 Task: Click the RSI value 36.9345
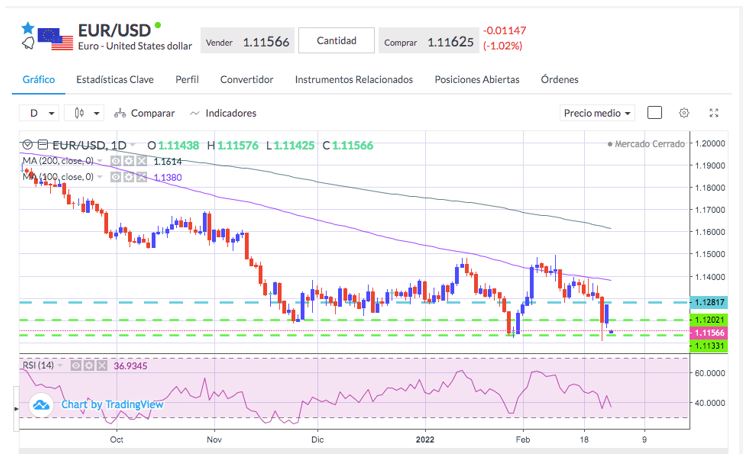(130, 366)
